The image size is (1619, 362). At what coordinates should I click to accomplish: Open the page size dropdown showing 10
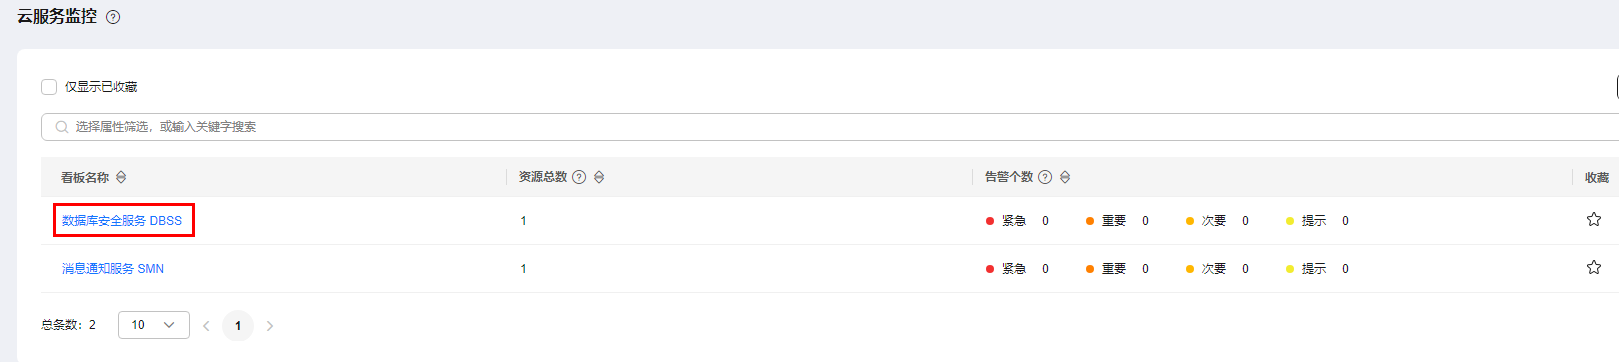point(154,325)
